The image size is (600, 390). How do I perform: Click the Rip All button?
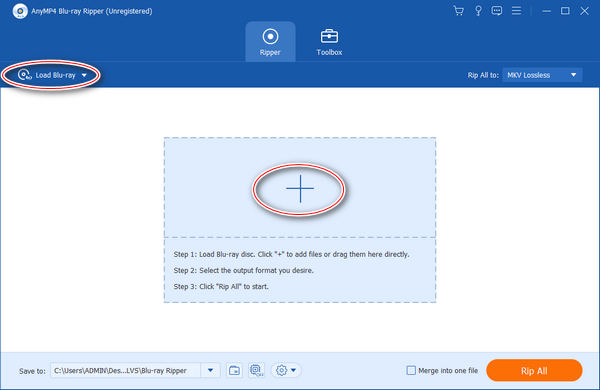pyautogui.click(x=534, y=370)
